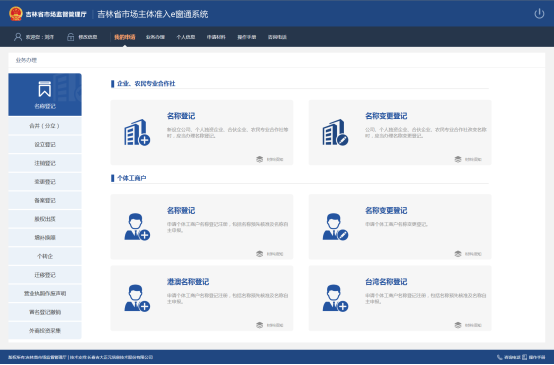Click 企业、农民专业合作社 section heading

146,84
